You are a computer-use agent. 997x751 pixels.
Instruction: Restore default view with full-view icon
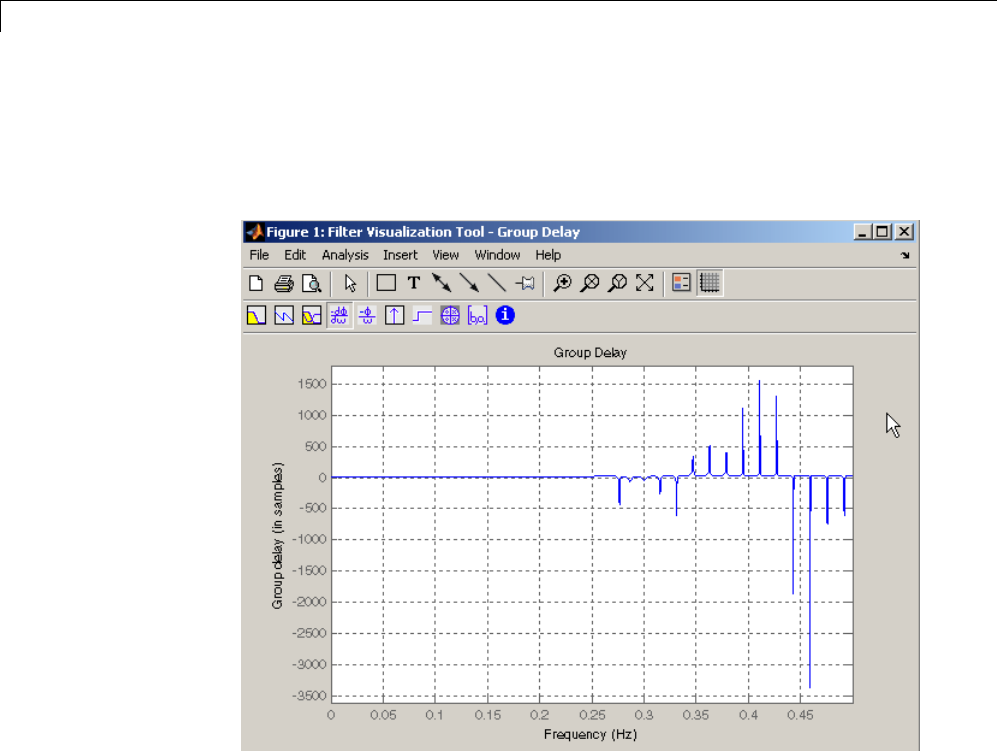(645, 283)
